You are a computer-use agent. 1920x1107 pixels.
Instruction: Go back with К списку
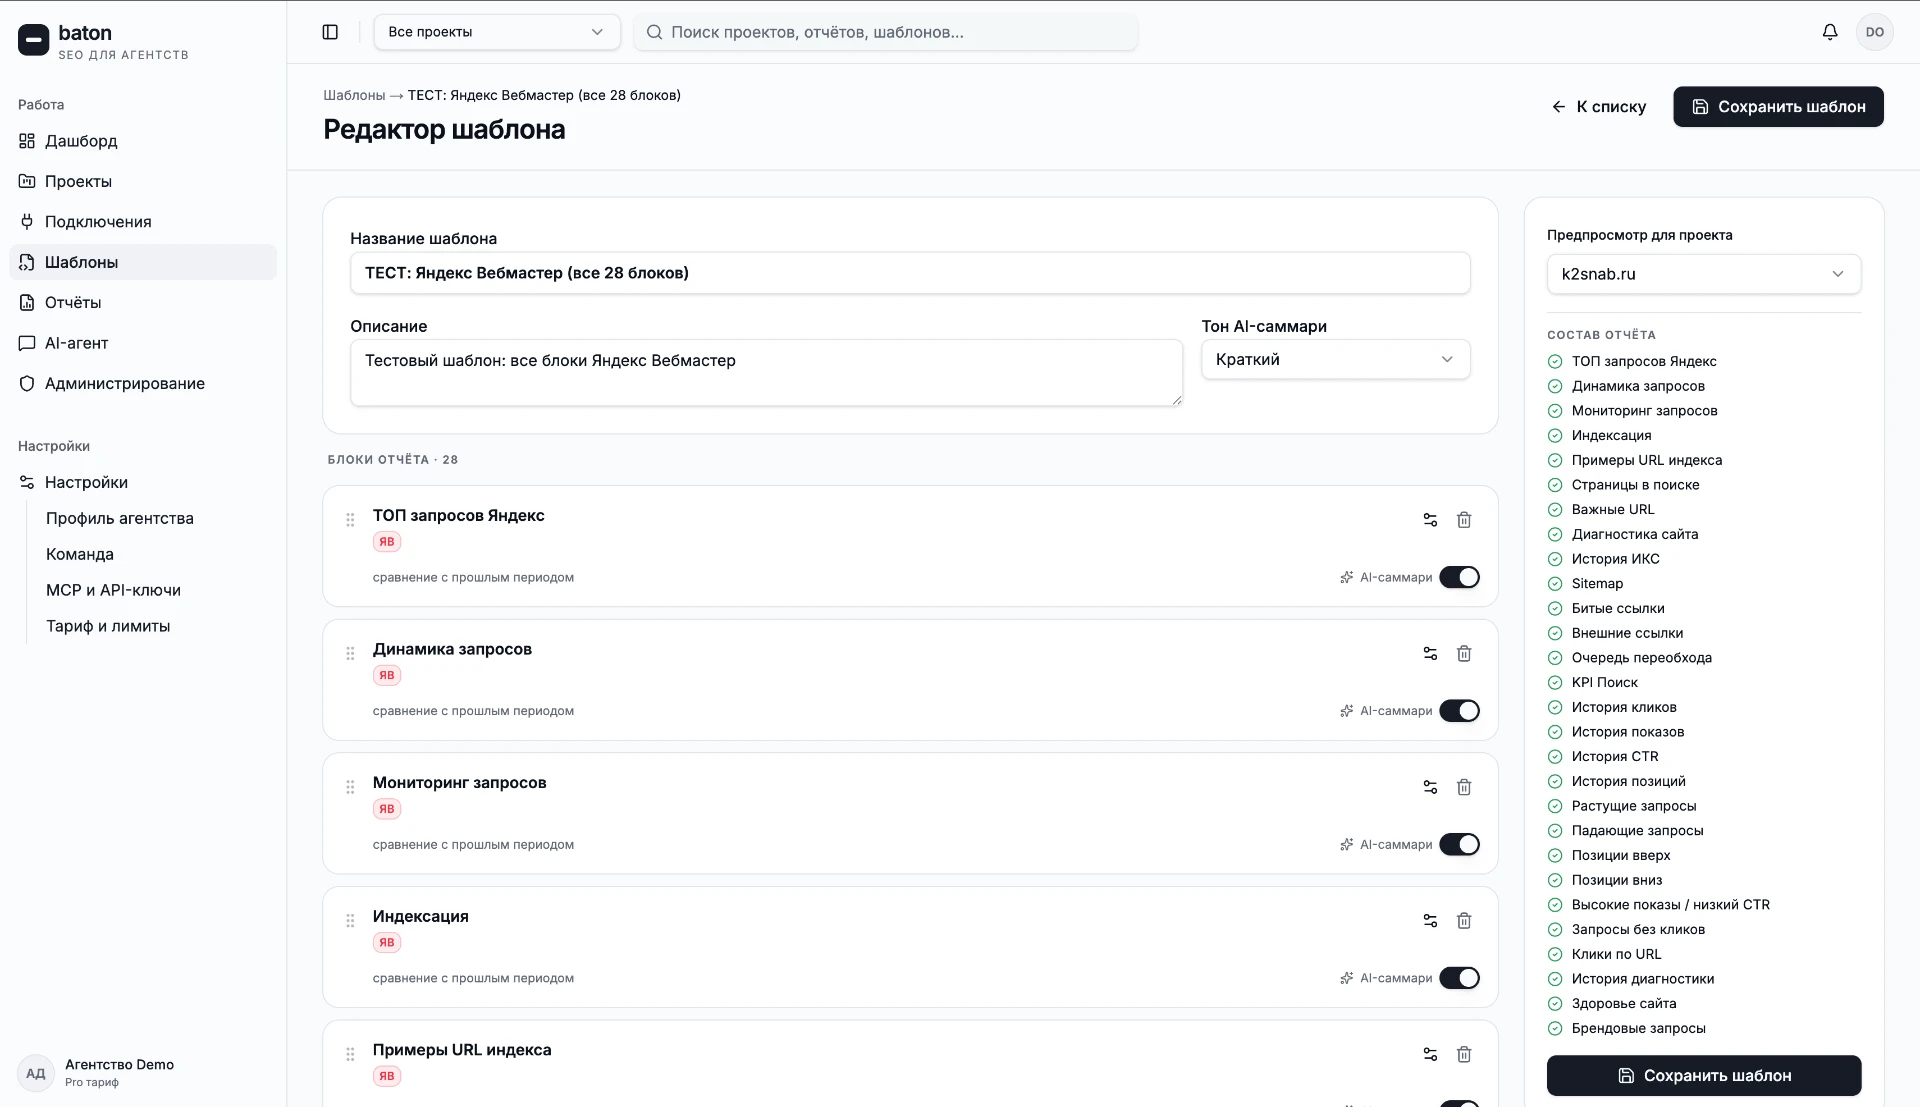1598,107
